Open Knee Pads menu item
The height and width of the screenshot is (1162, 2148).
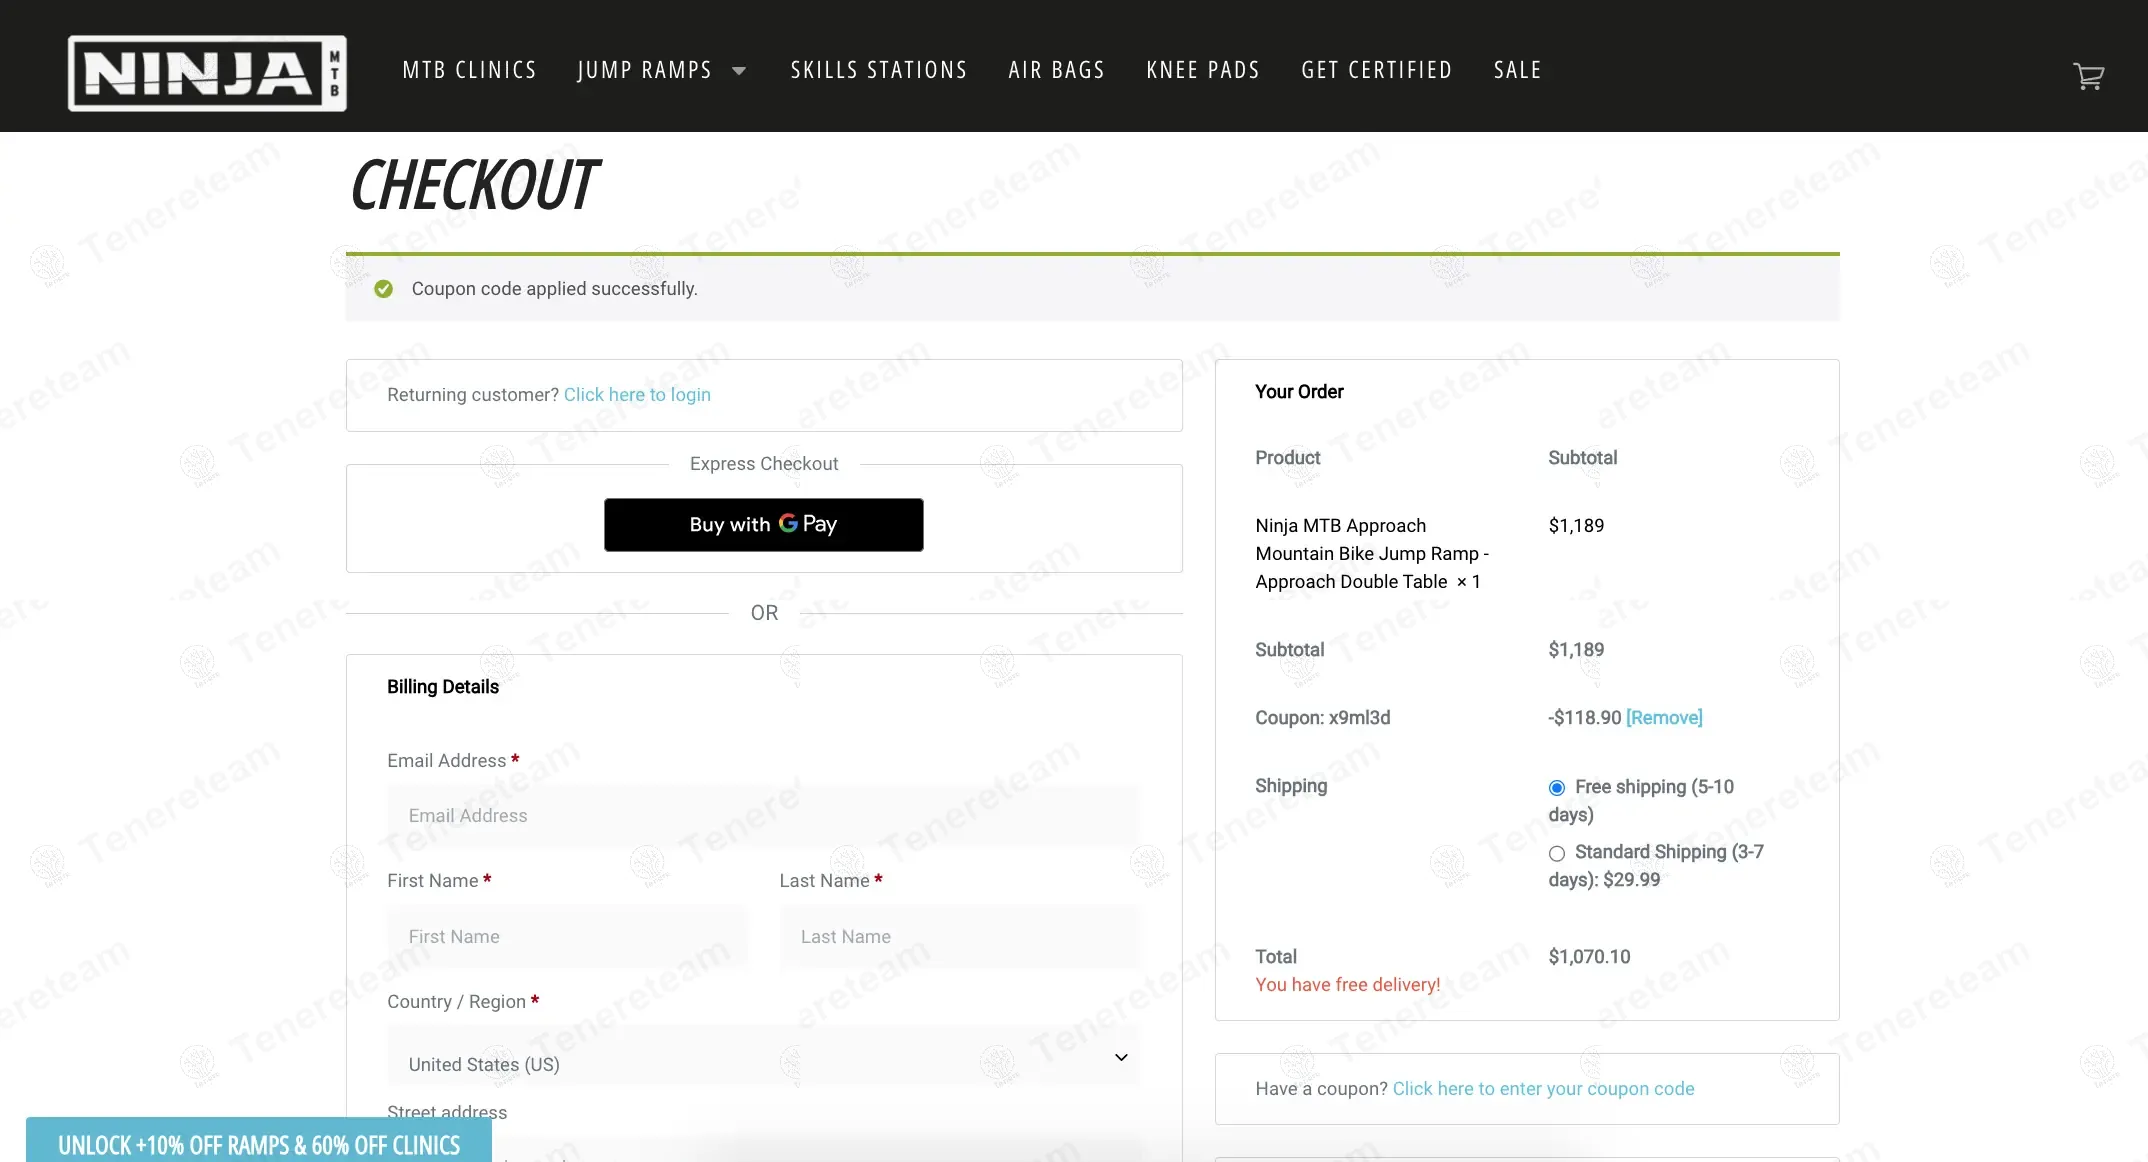click(x=1202, y=70)
